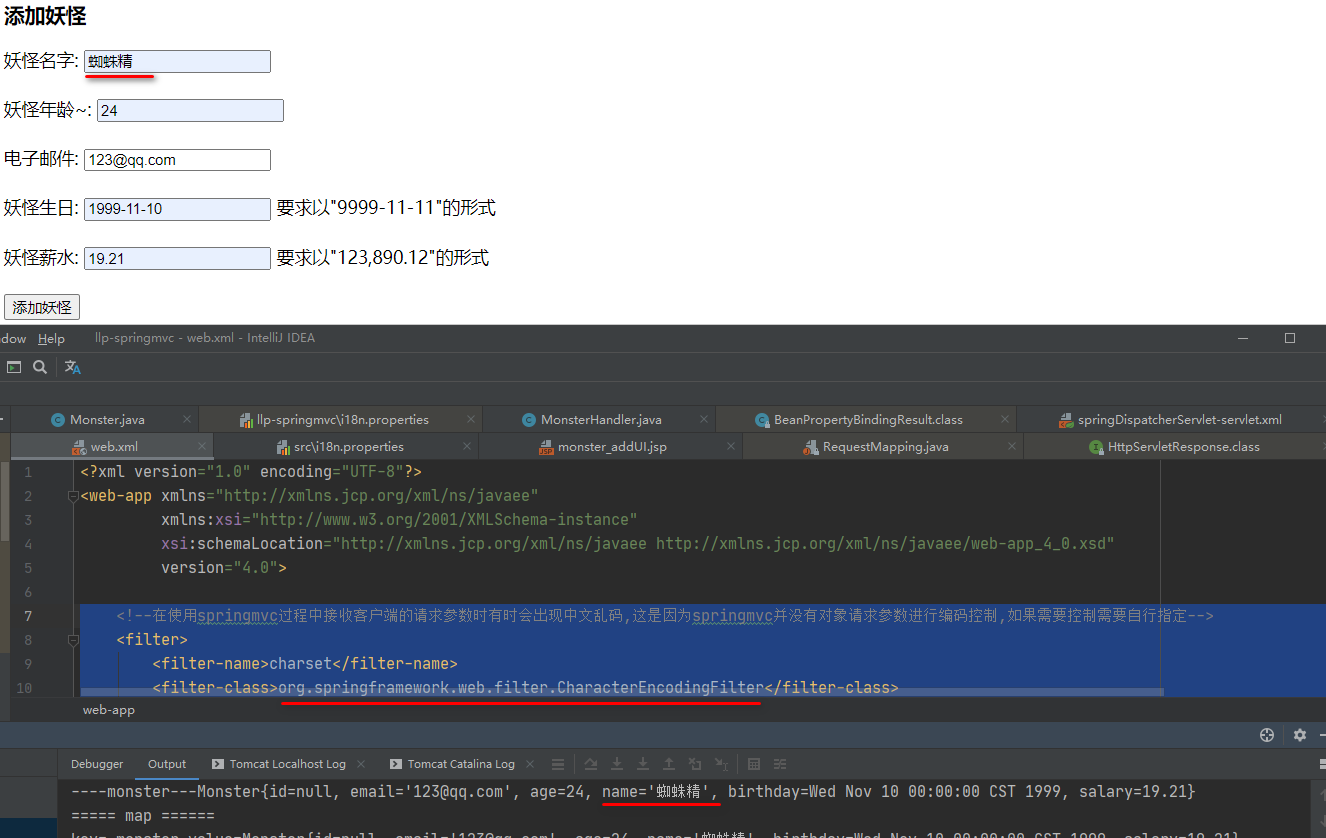Screen dimensions: 1326x838
Task: Click the xsi:schemaLocation attribute line
Action: coord(637,544)
